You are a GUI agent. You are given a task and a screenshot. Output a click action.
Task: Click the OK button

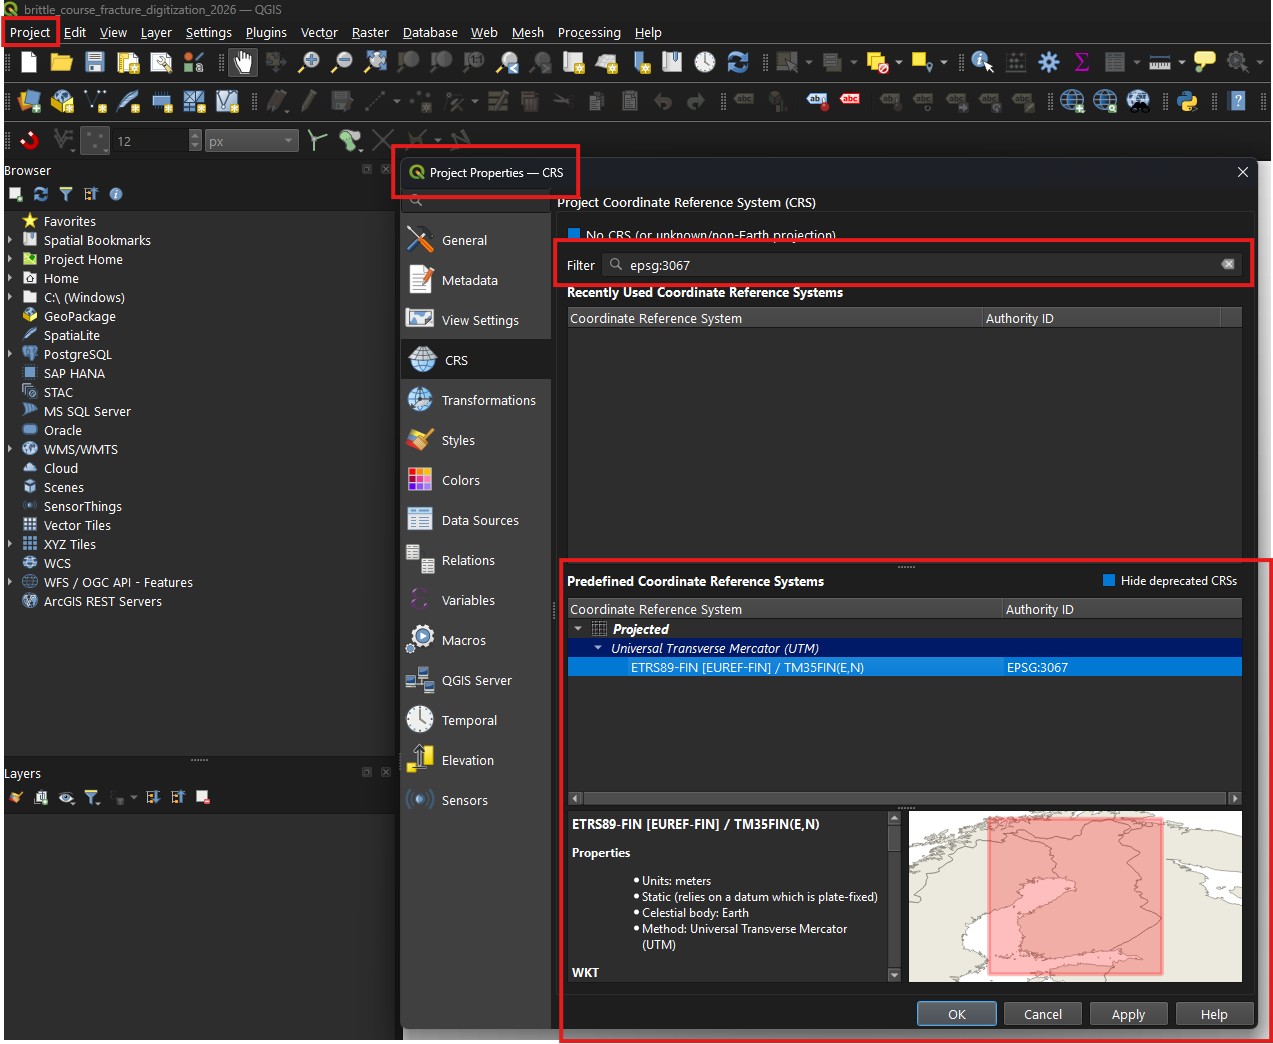[956, 1014]
